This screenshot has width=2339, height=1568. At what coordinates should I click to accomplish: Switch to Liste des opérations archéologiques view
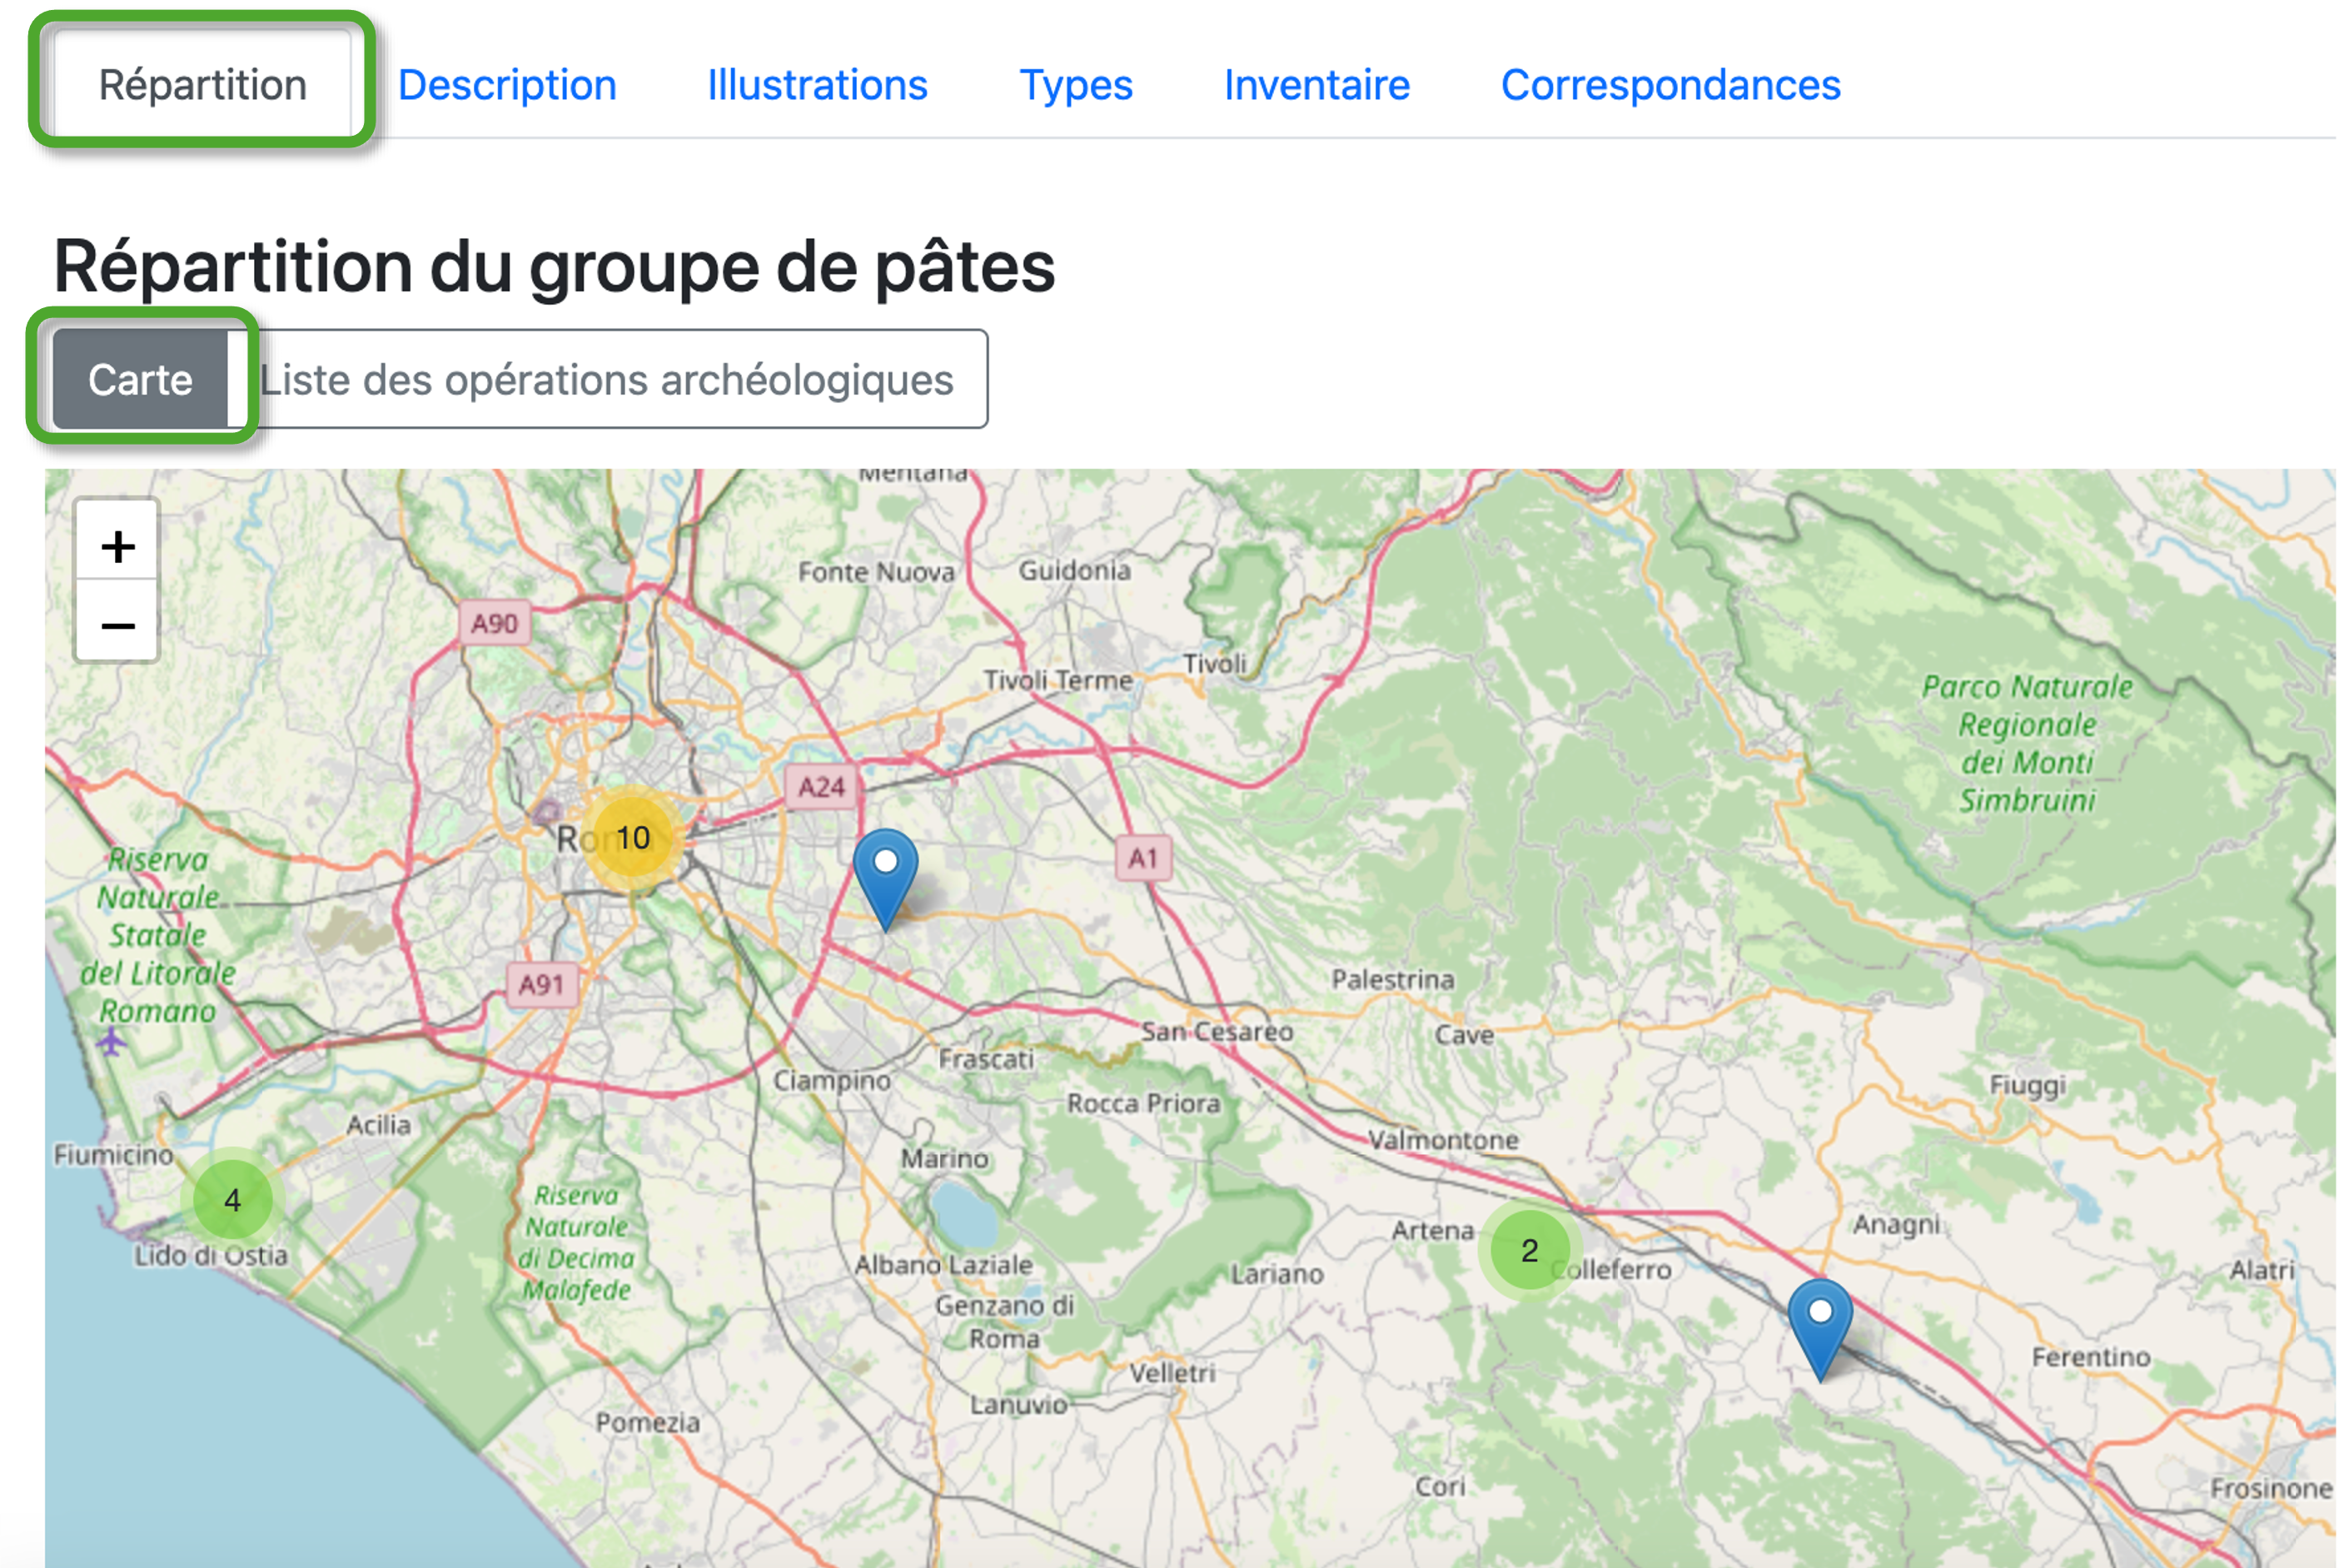[606, 380]
